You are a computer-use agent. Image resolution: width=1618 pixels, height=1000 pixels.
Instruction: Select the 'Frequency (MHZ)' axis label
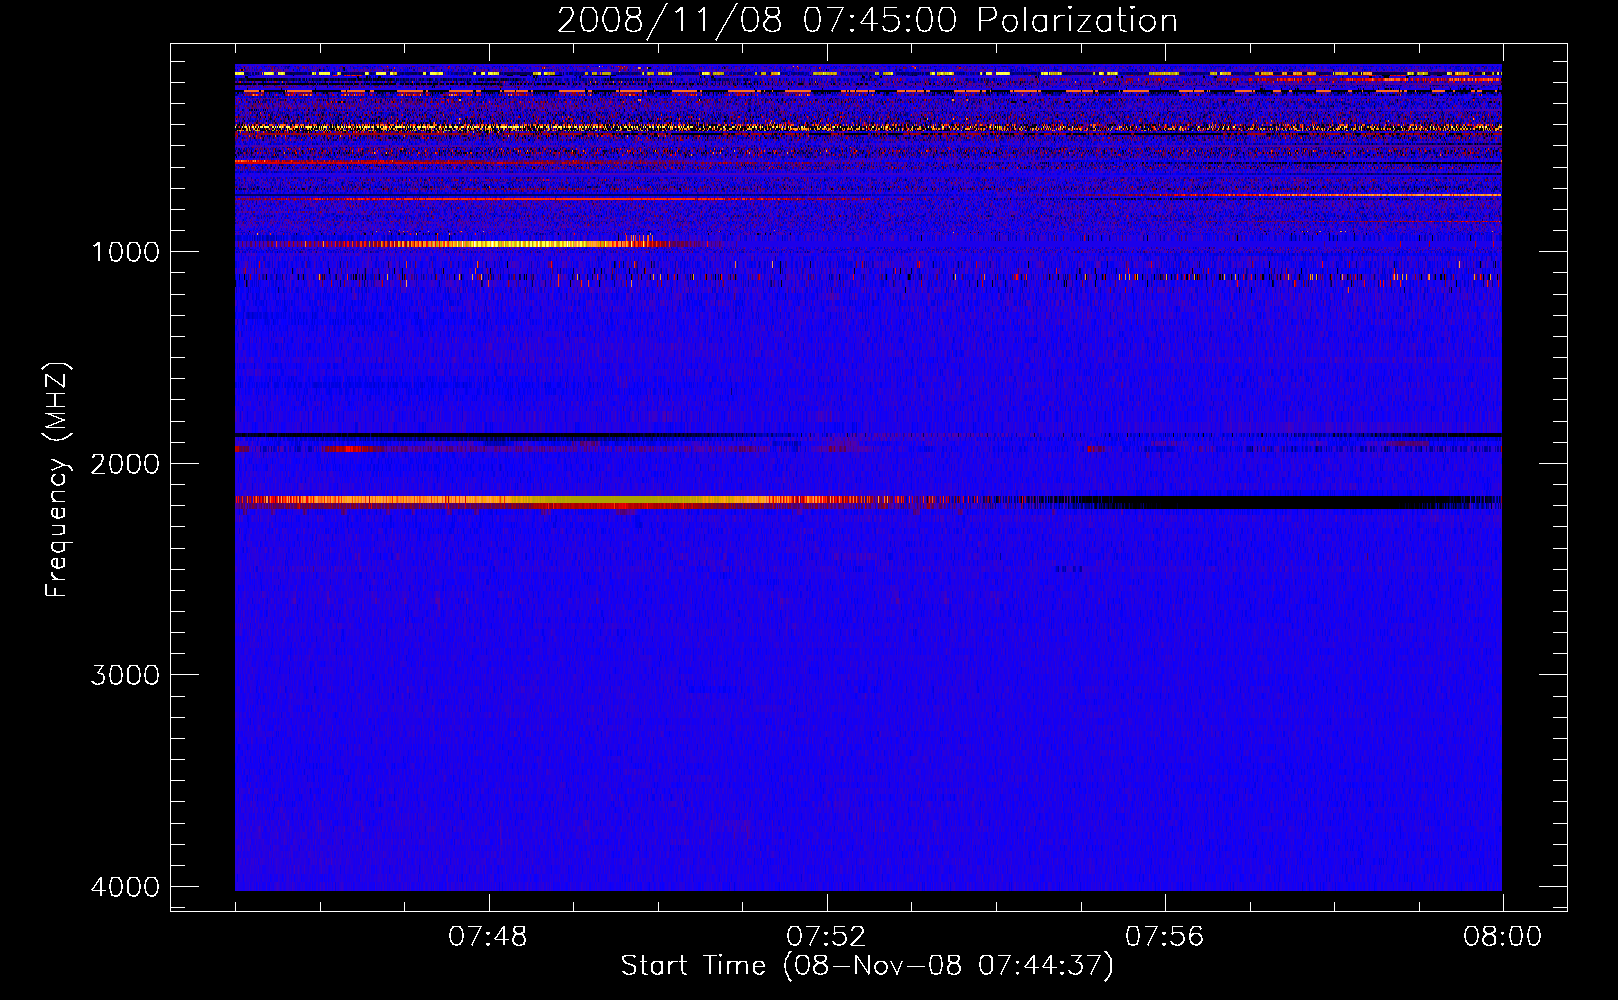pos(58,480)
